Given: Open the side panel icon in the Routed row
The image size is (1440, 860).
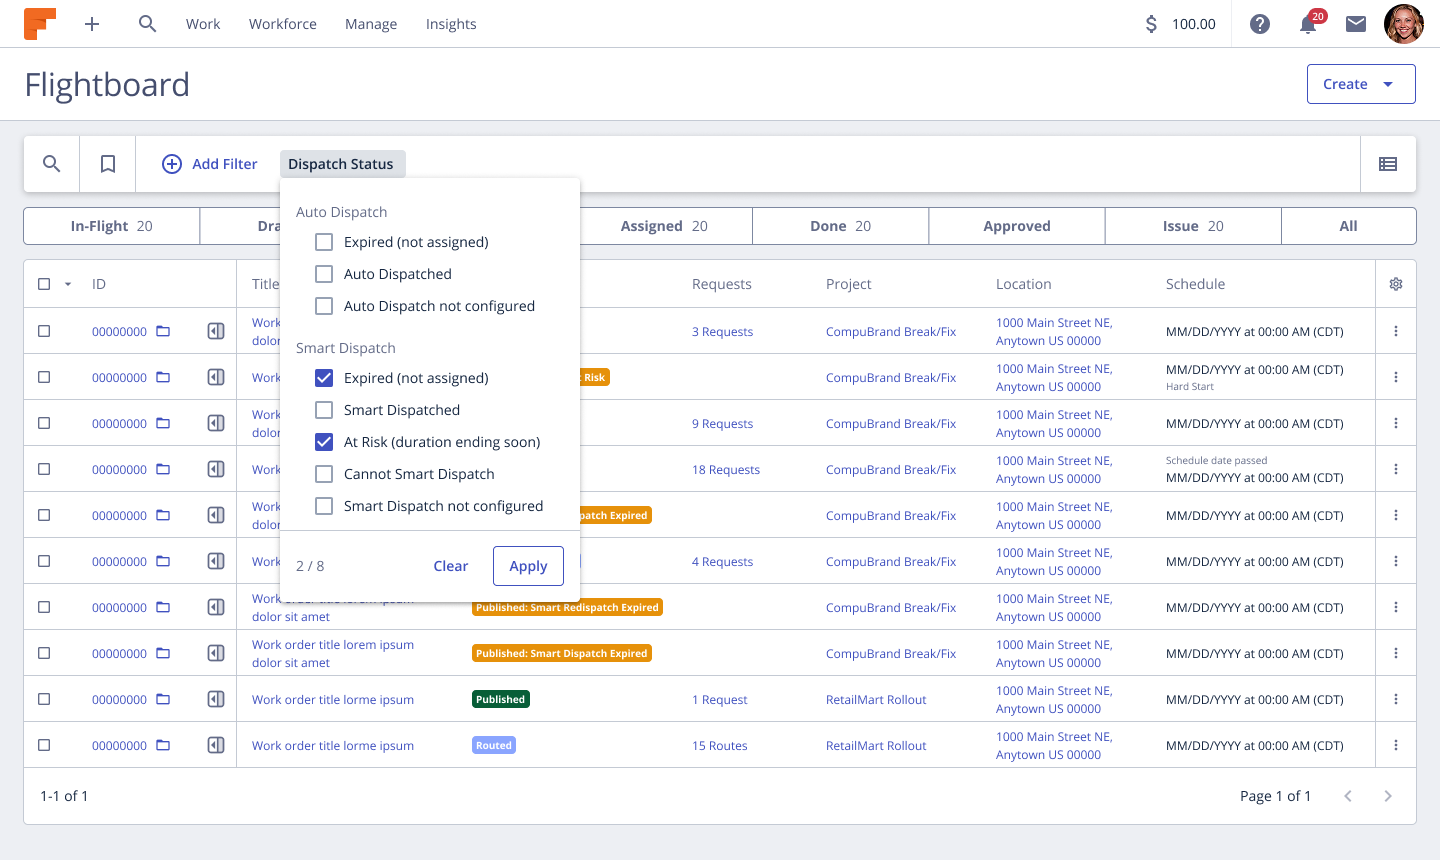Looking at the screenshot, I should coord(216,745).
